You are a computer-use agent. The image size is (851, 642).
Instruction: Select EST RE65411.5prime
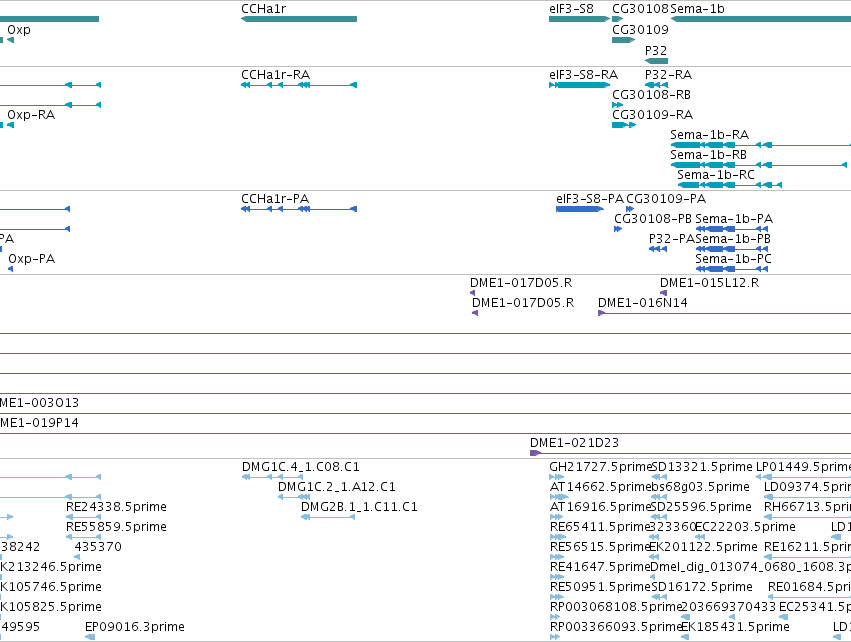tap(557, 537)
